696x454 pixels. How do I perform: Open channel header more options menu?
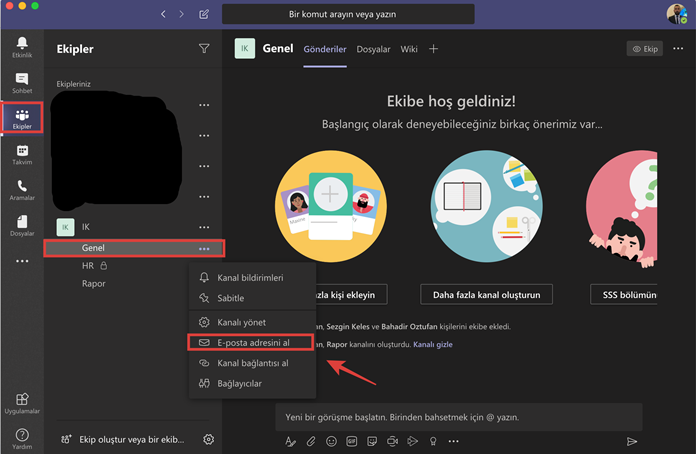(678, 48)
